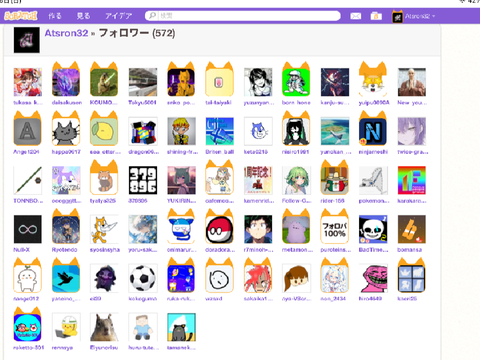
Task: Open the praying monk photo avatar
Action: click(x=412, y=82)
